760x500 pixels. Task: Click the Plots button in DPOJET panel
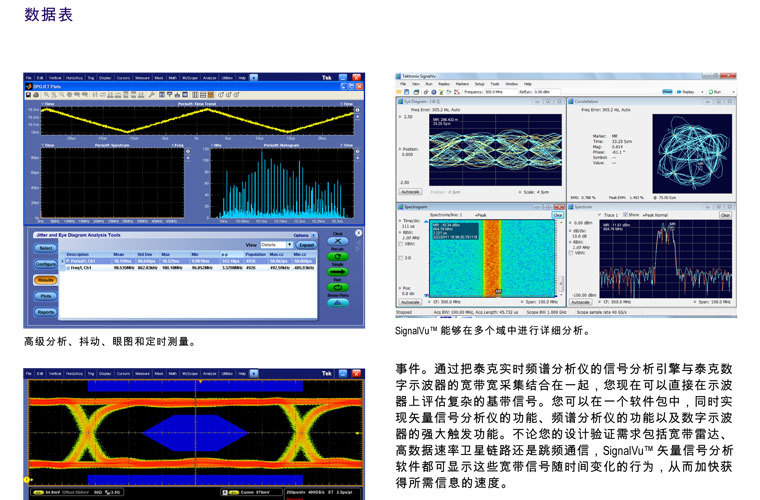[46, 296]
